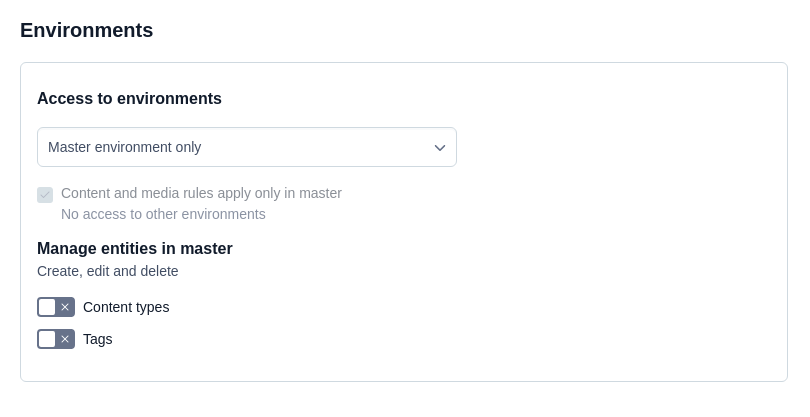This screenshot has height=417, width=810.
Task: Click the 'Create, edit and delete' description
Action: coord(108,271)
